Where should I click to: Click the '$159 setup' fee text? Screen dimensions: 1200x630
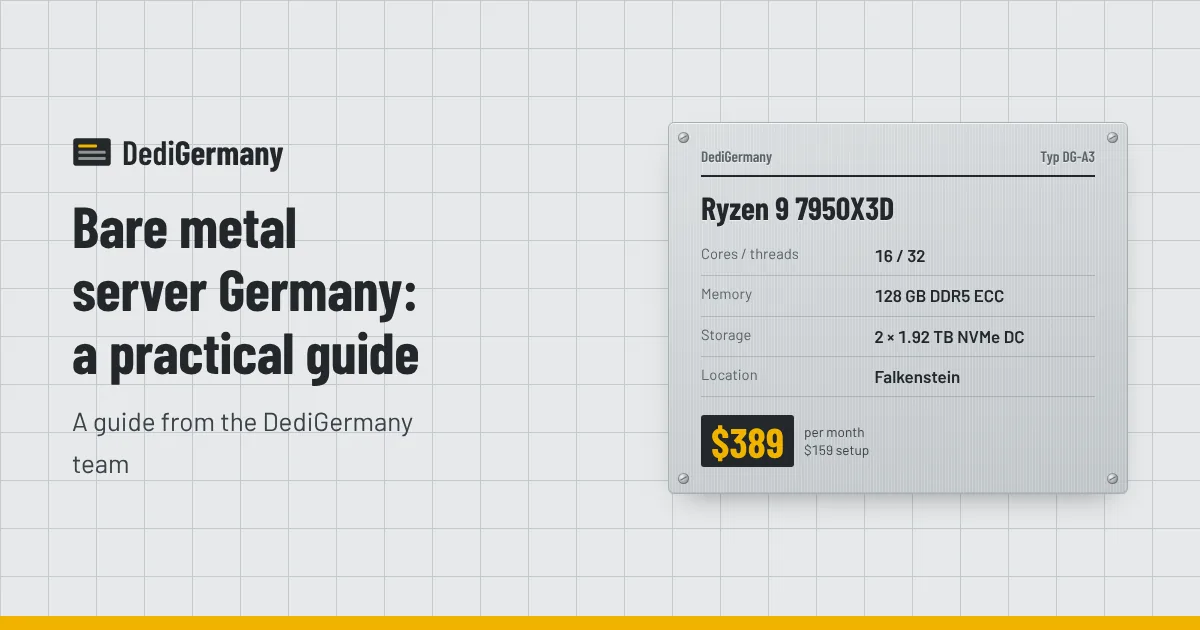tap(836, 450)
